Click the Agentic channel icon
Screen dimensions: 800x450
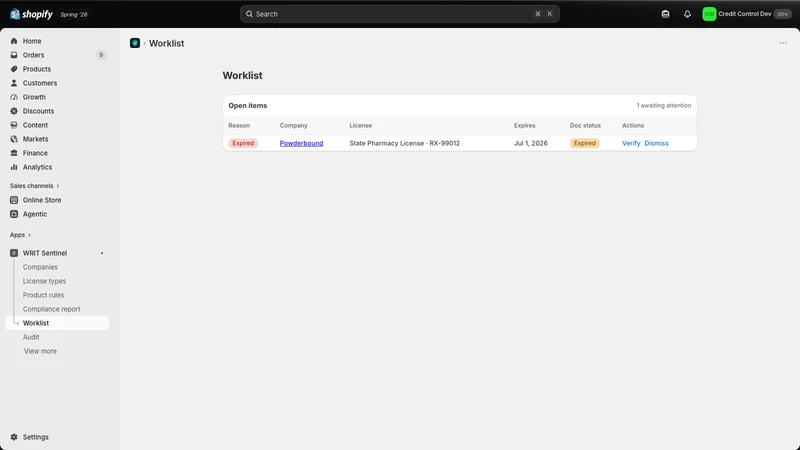pos(14,214)
